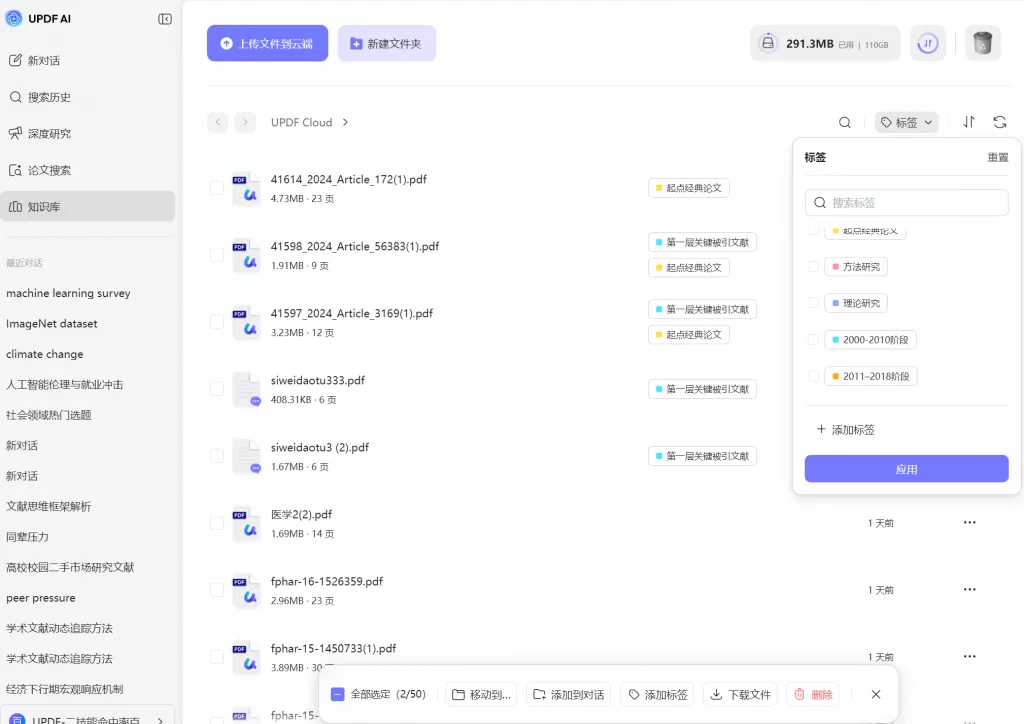
Task: Click the search magnifier icon in toolbar
Action: click(845, 122)
